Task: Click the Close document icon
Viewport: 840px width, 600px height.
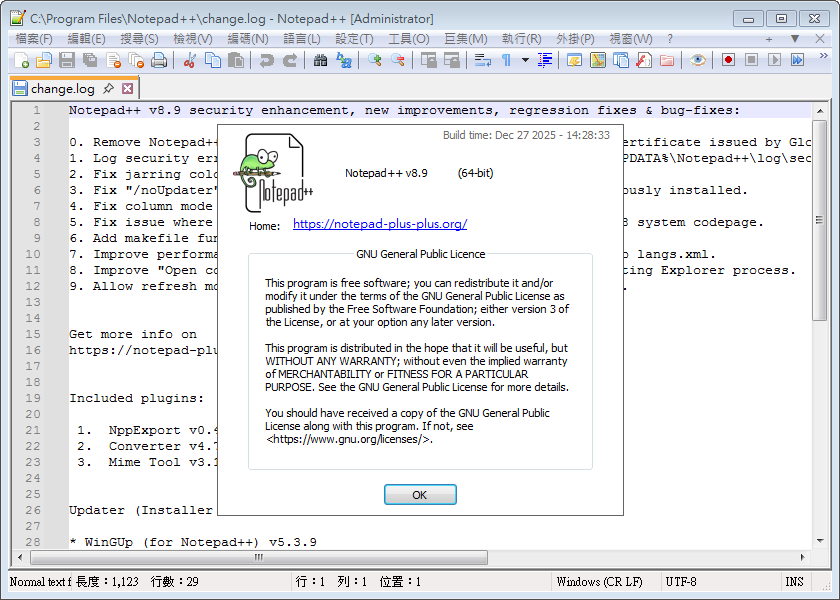Action: click(114, 60)
